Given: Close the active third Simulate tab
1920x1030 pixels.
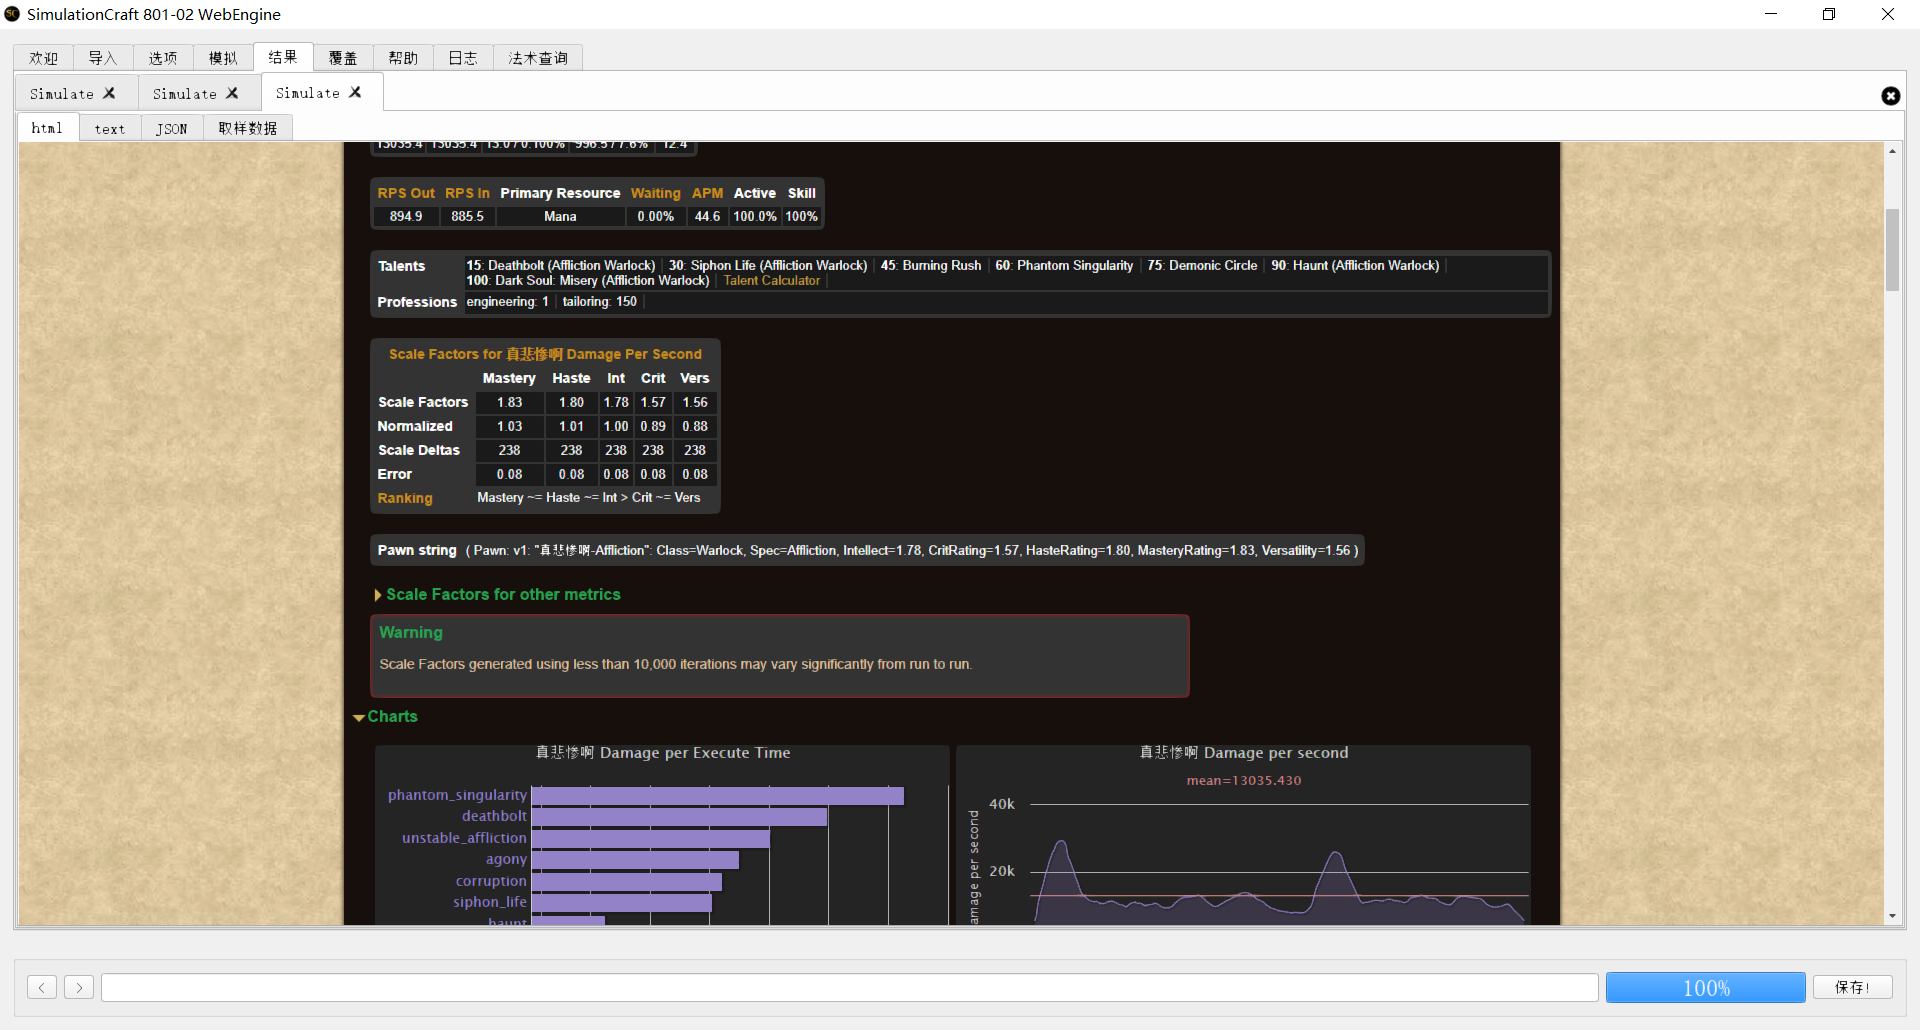Looking at the screenshot, I should point(355,92).
